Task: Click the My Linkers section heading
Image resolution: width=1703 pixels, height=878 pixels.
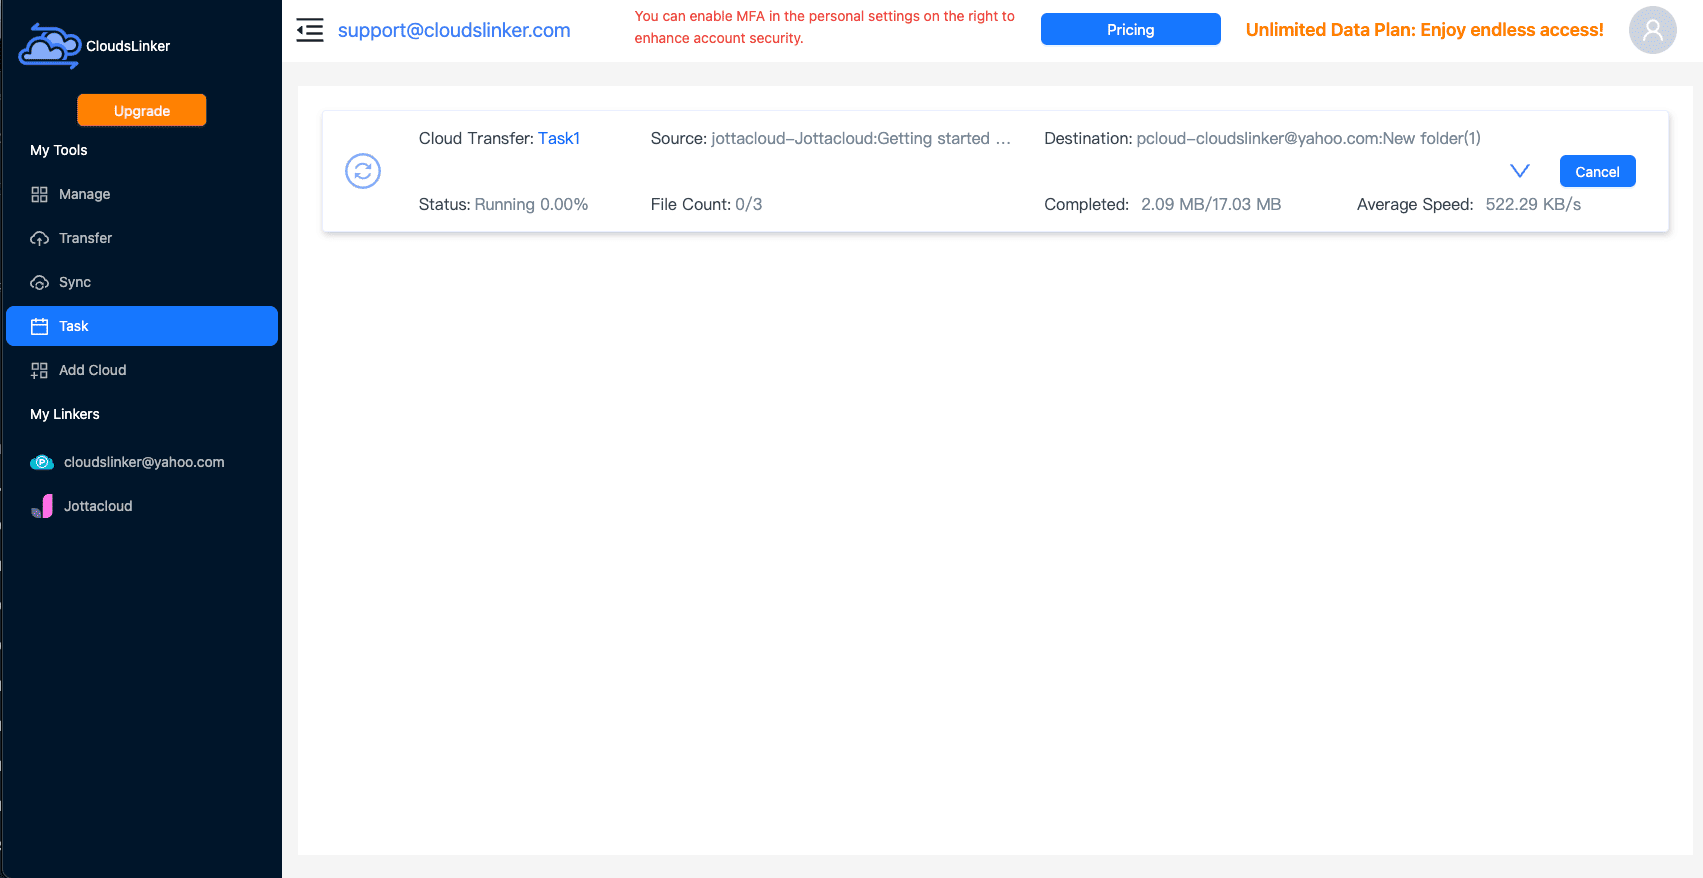Action: [x=65, y=414]
